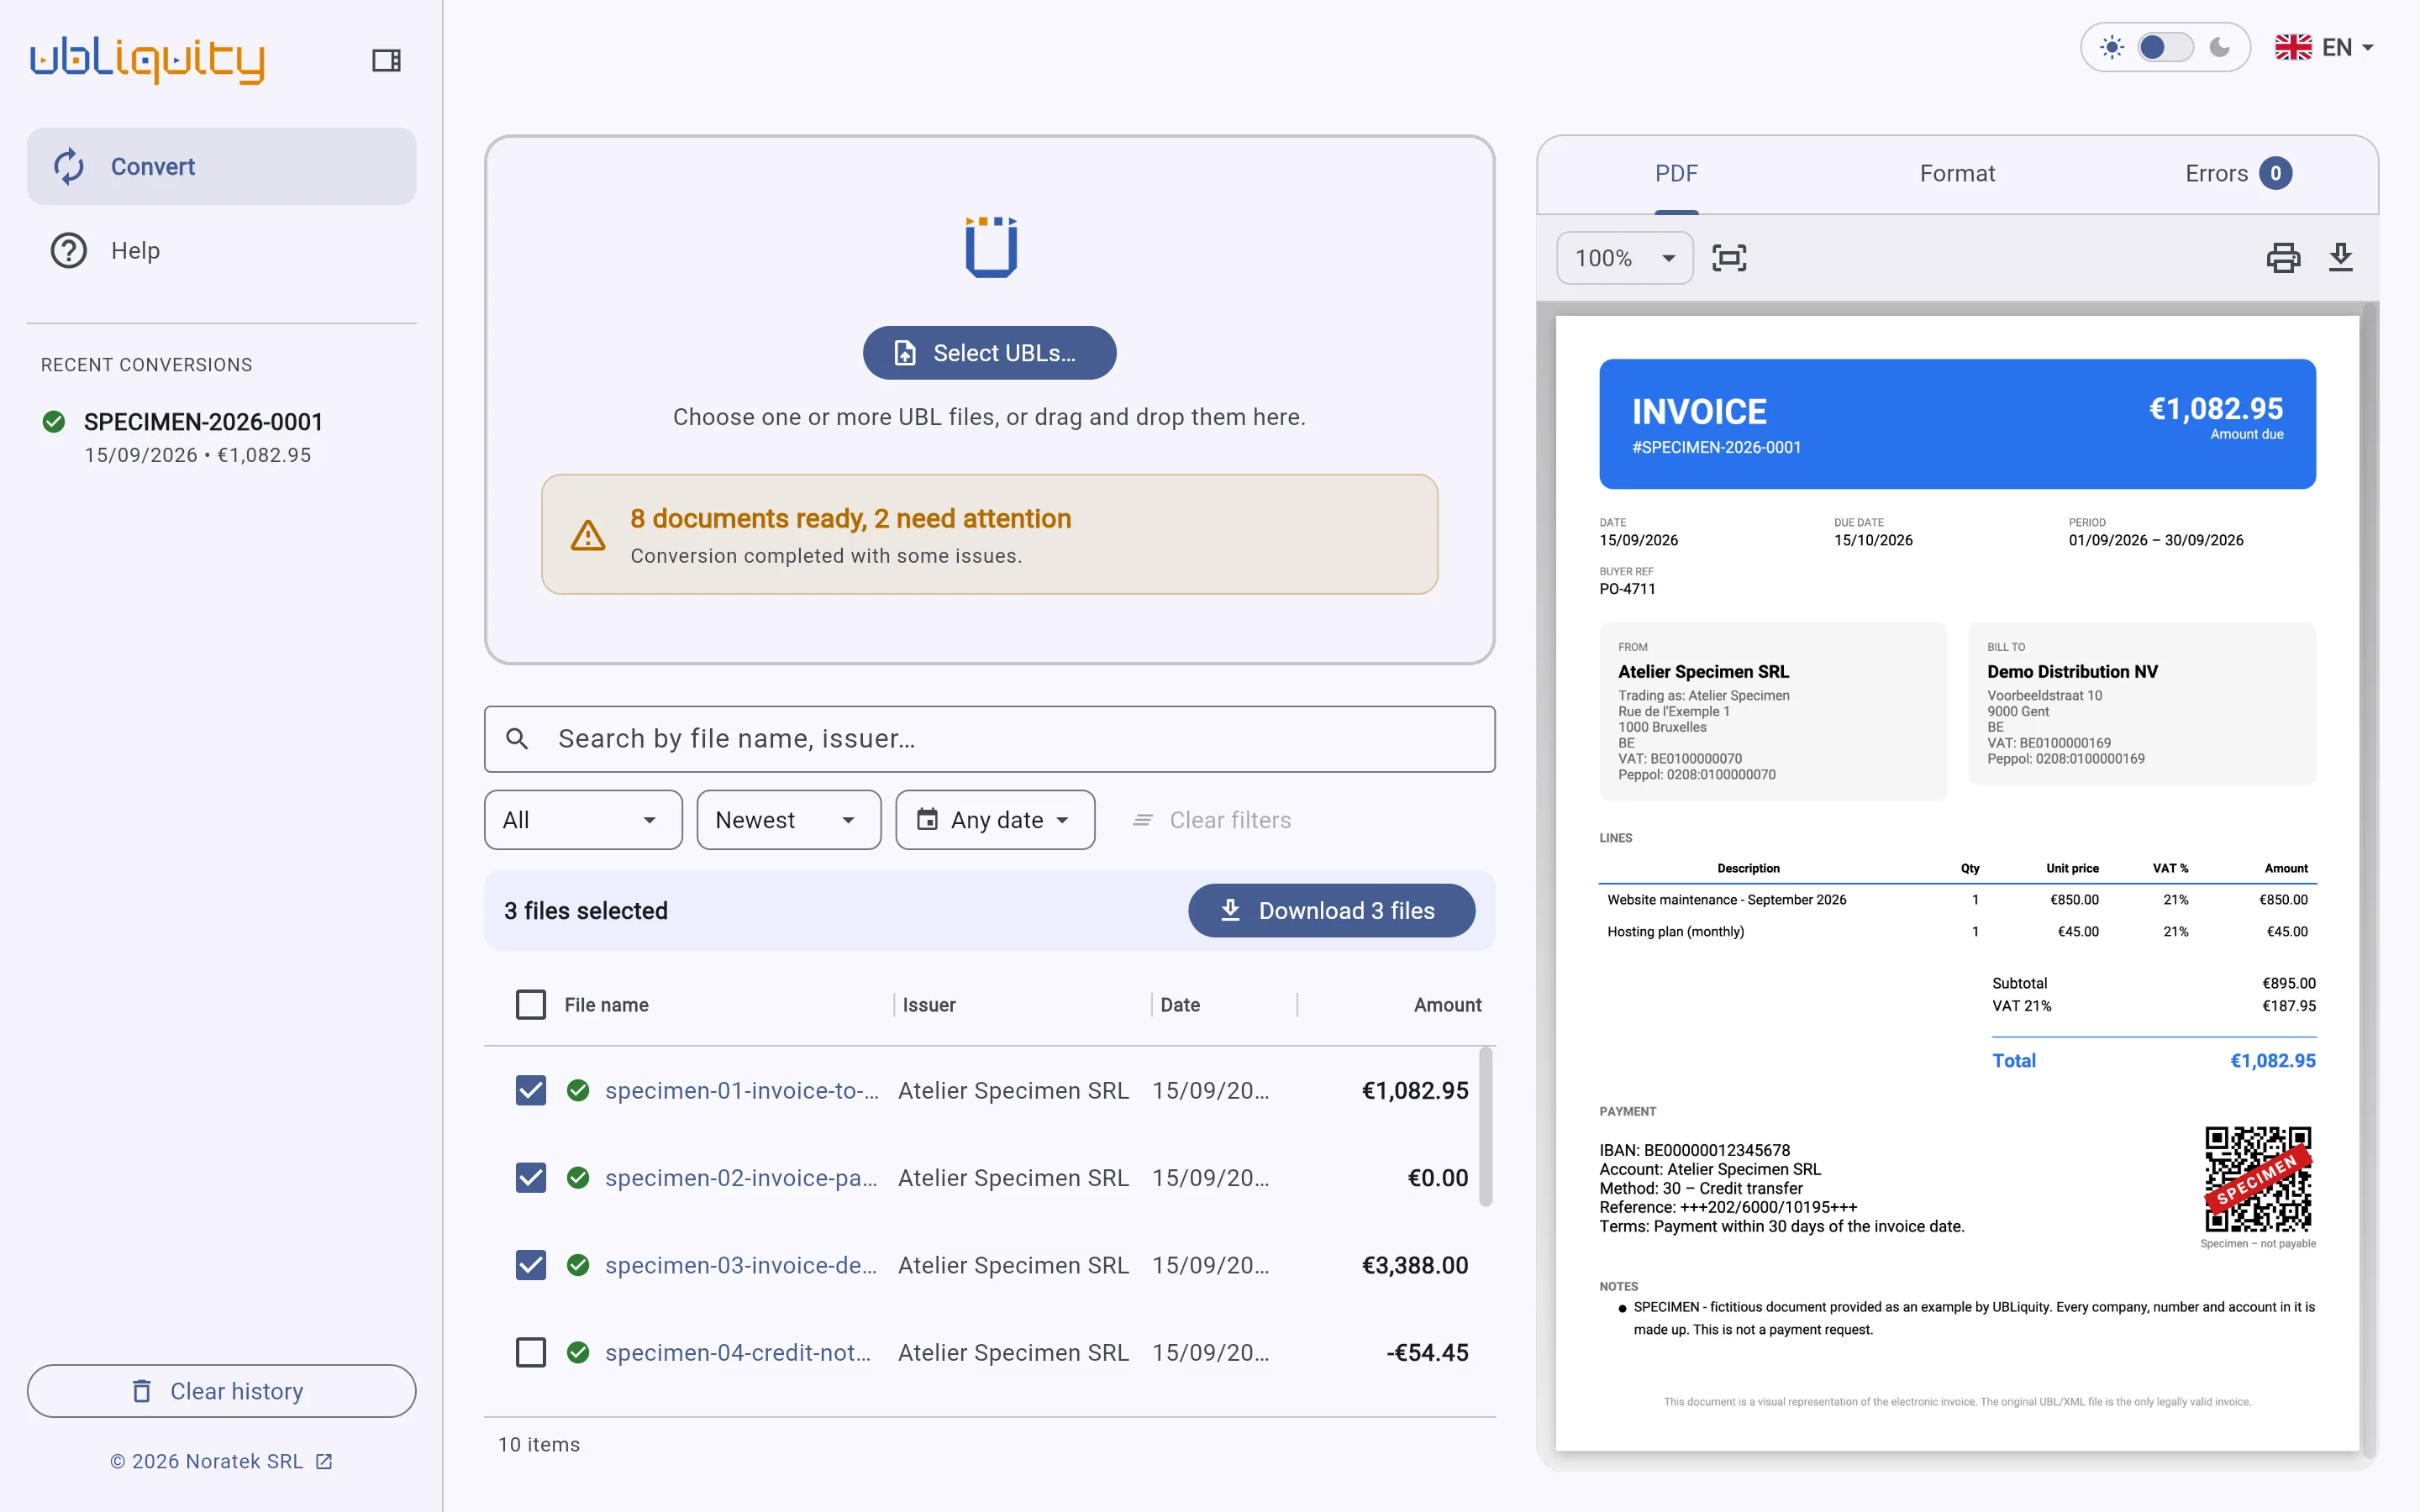Click the UK flag icon

2293,47
